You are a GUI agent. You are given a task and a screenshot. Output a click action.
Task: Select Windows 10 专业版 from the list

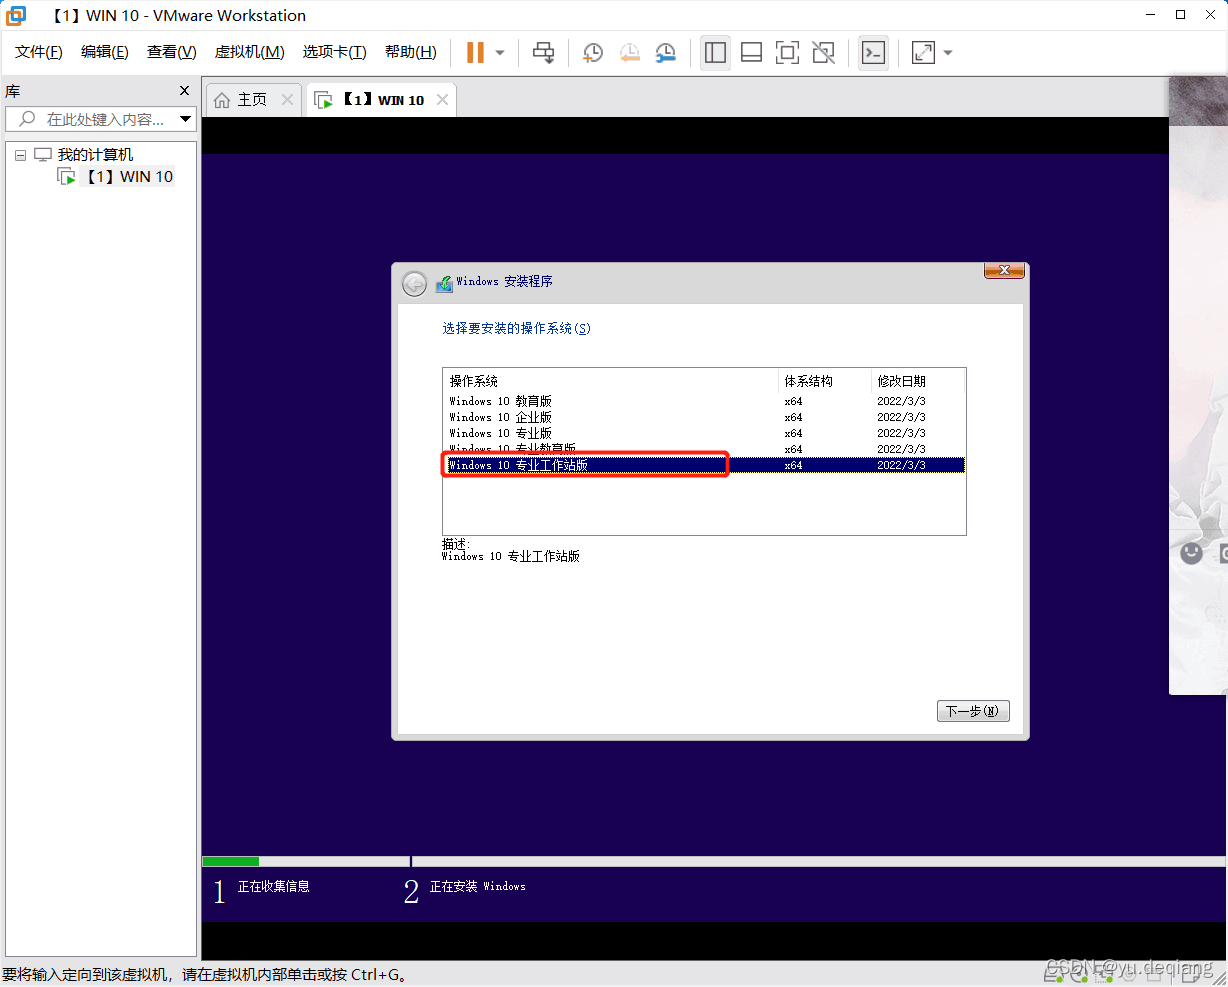coord(704,433)
